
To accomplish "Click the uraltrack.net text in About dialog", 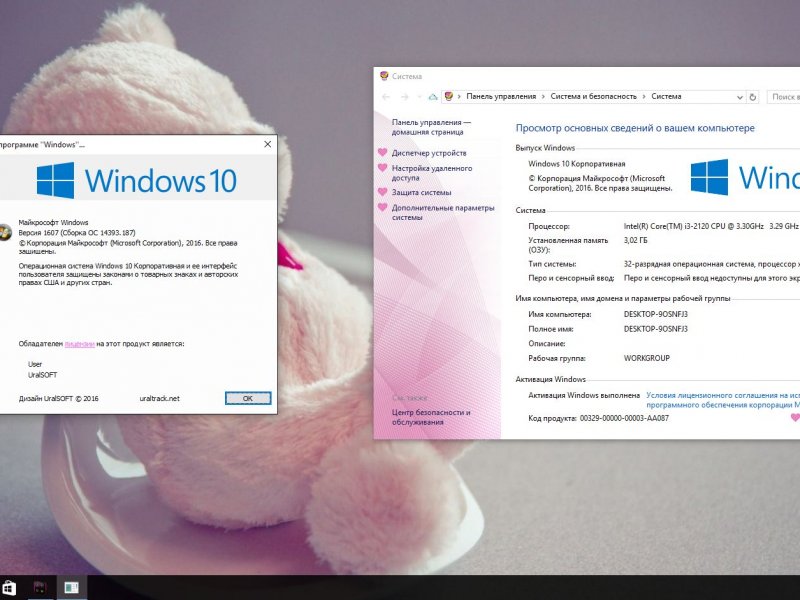I will click(160, 398).
